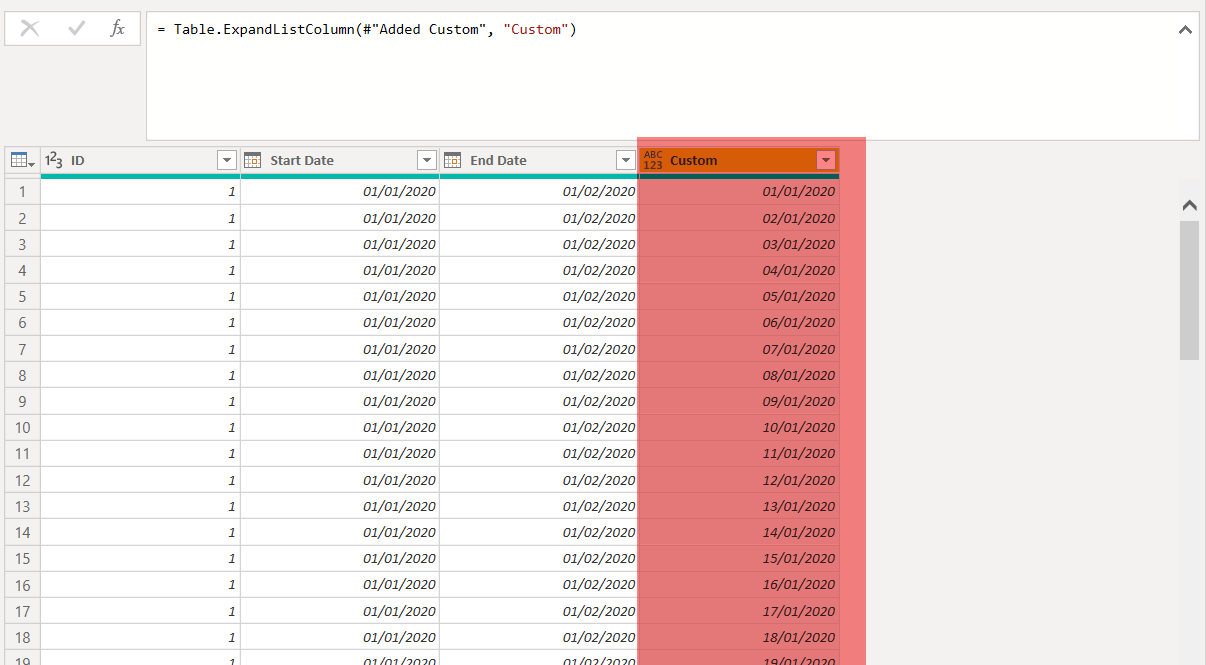Open the Custom column filter dropdown
1206x665 pixels.
tap(826, 160)
